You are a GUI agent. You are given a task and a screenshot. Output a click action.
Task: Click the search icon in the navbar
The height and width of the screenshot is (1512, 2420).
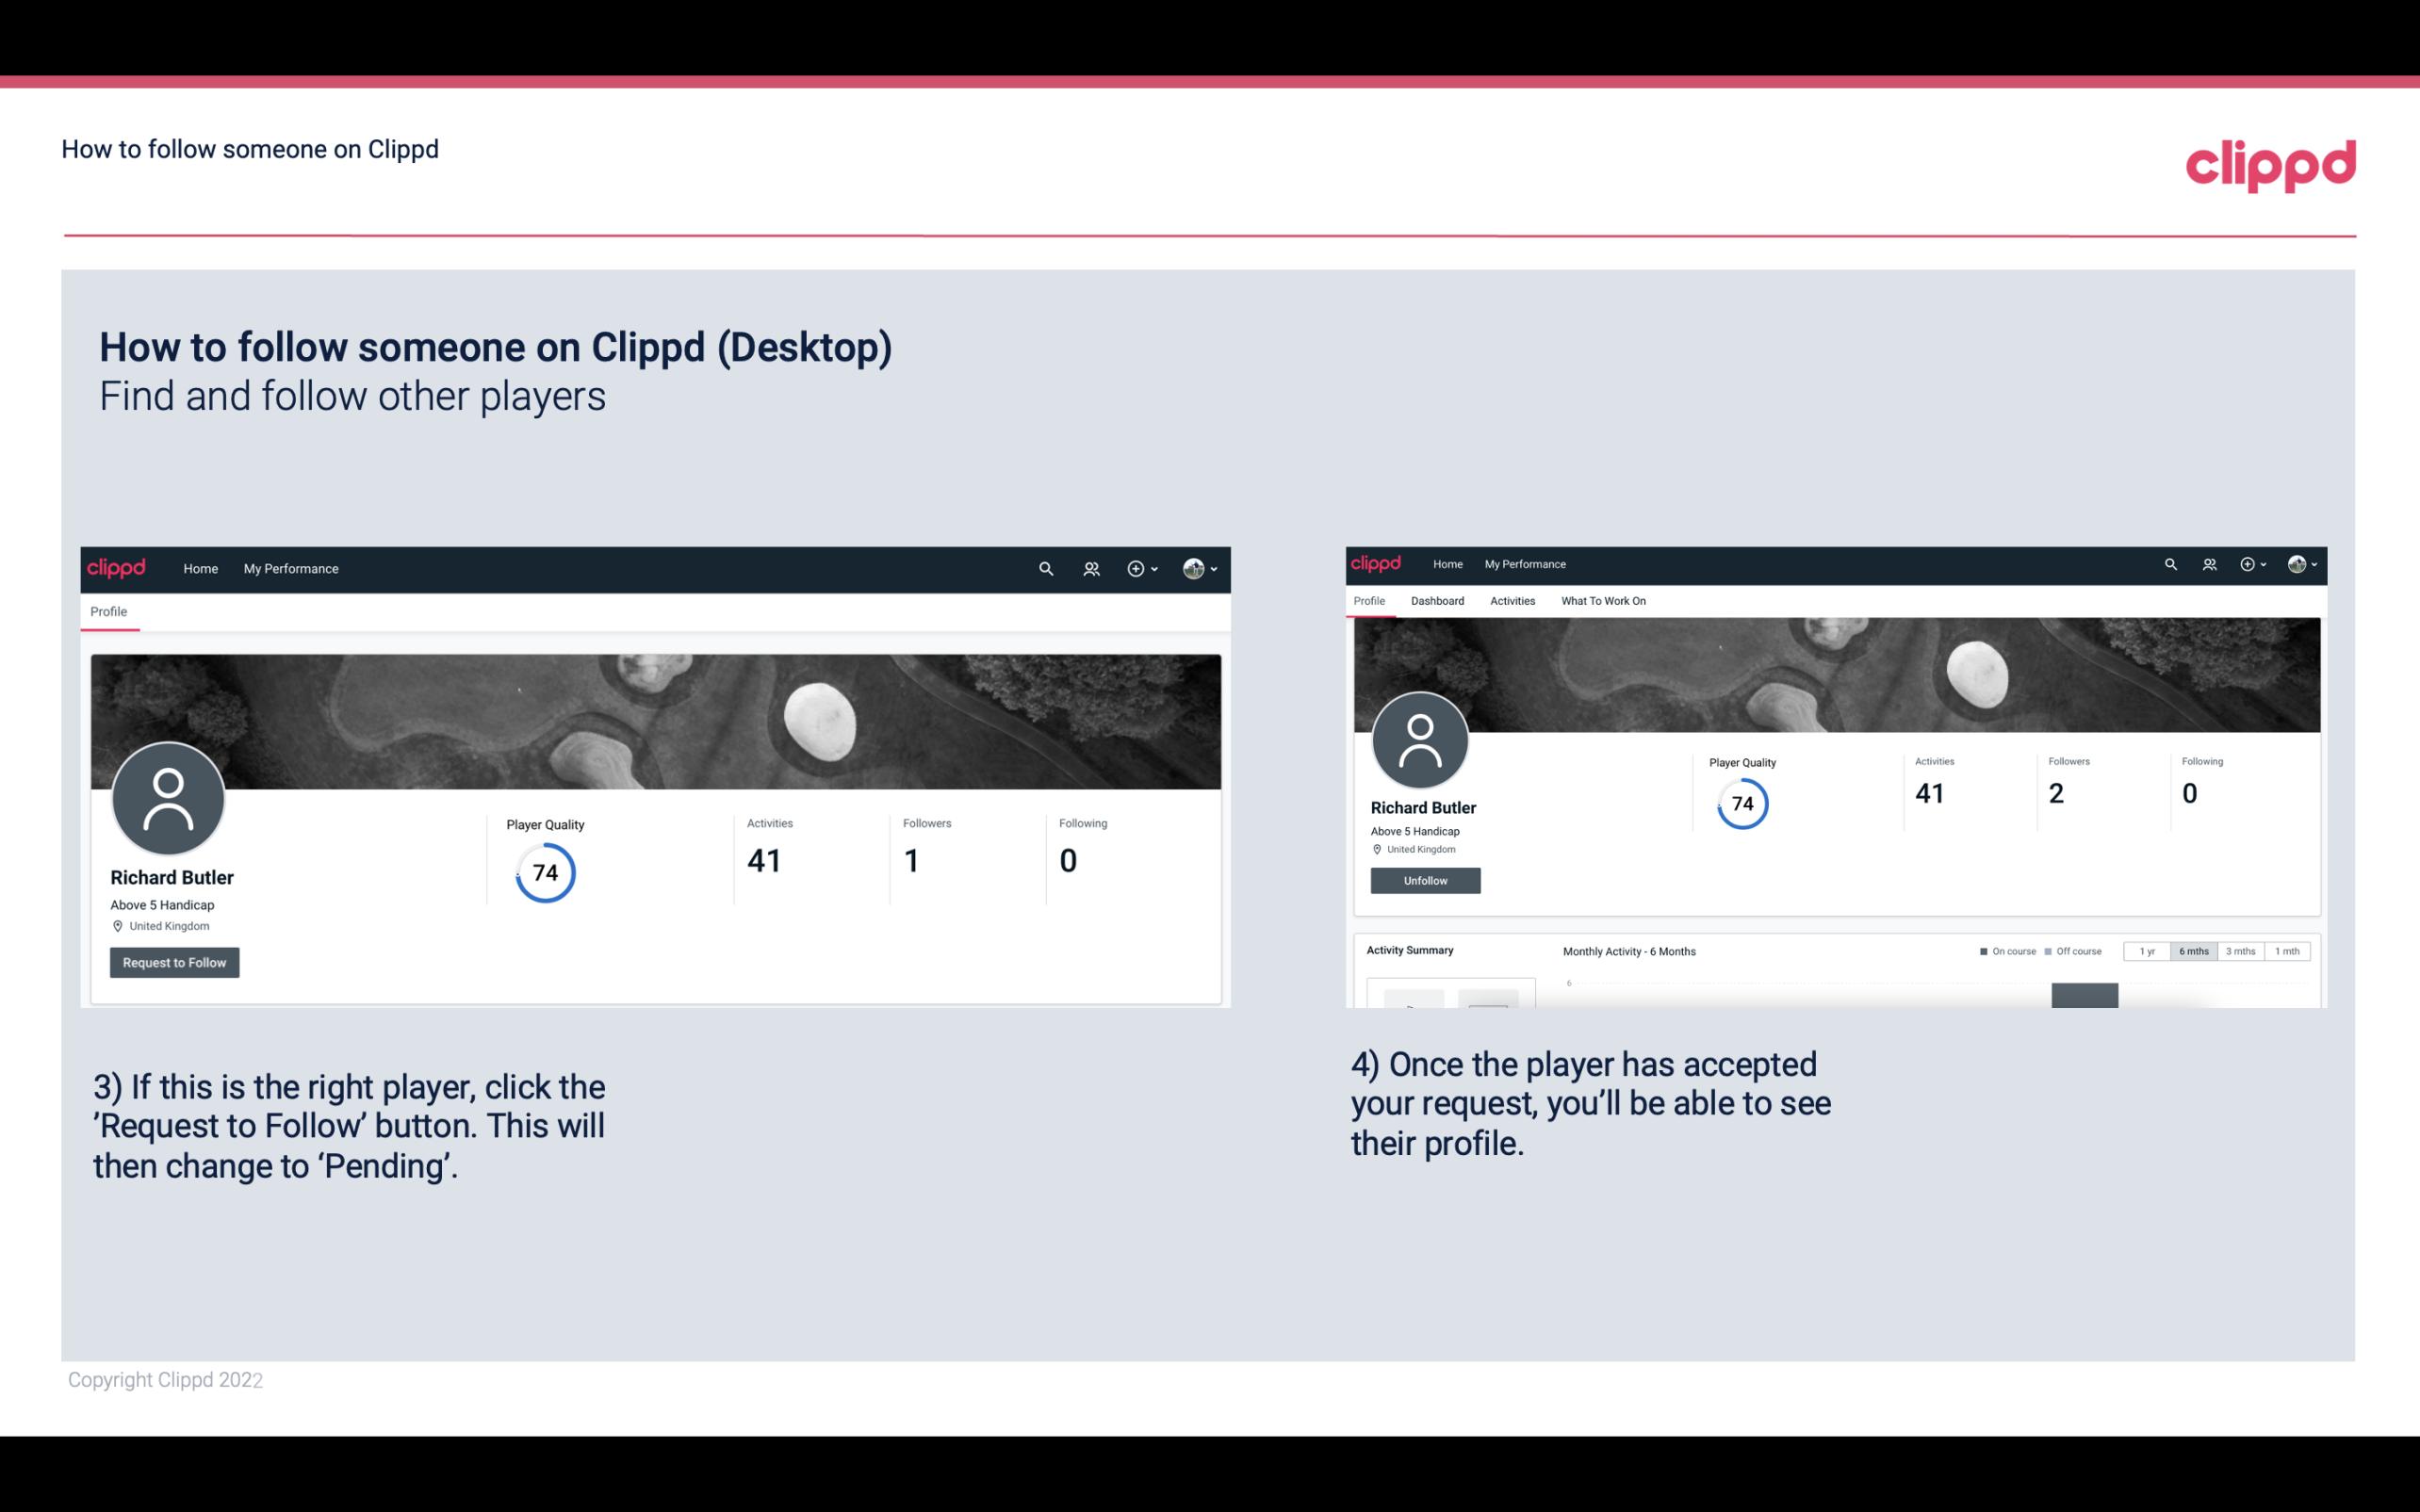click(1045, 568)
